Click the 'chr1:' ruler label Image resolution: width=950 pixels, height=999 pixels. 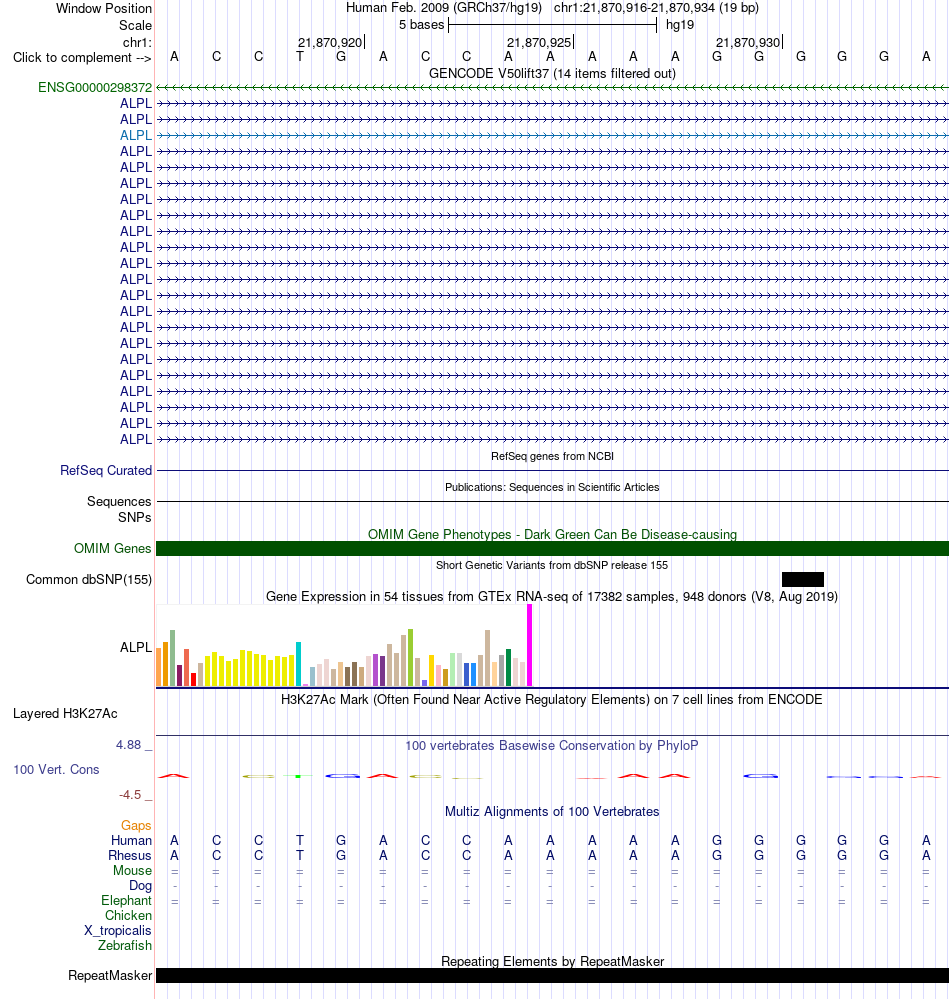(137, 43)
